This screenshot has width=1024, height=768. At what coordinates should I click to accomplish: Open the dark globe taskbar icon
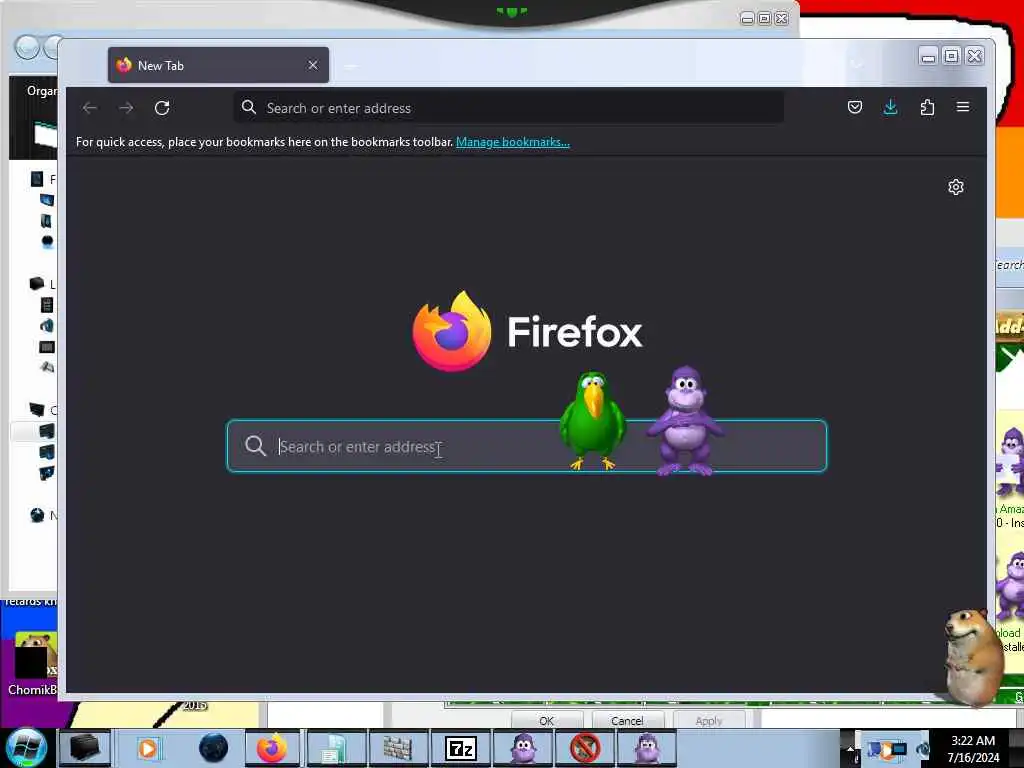point(214,748)
